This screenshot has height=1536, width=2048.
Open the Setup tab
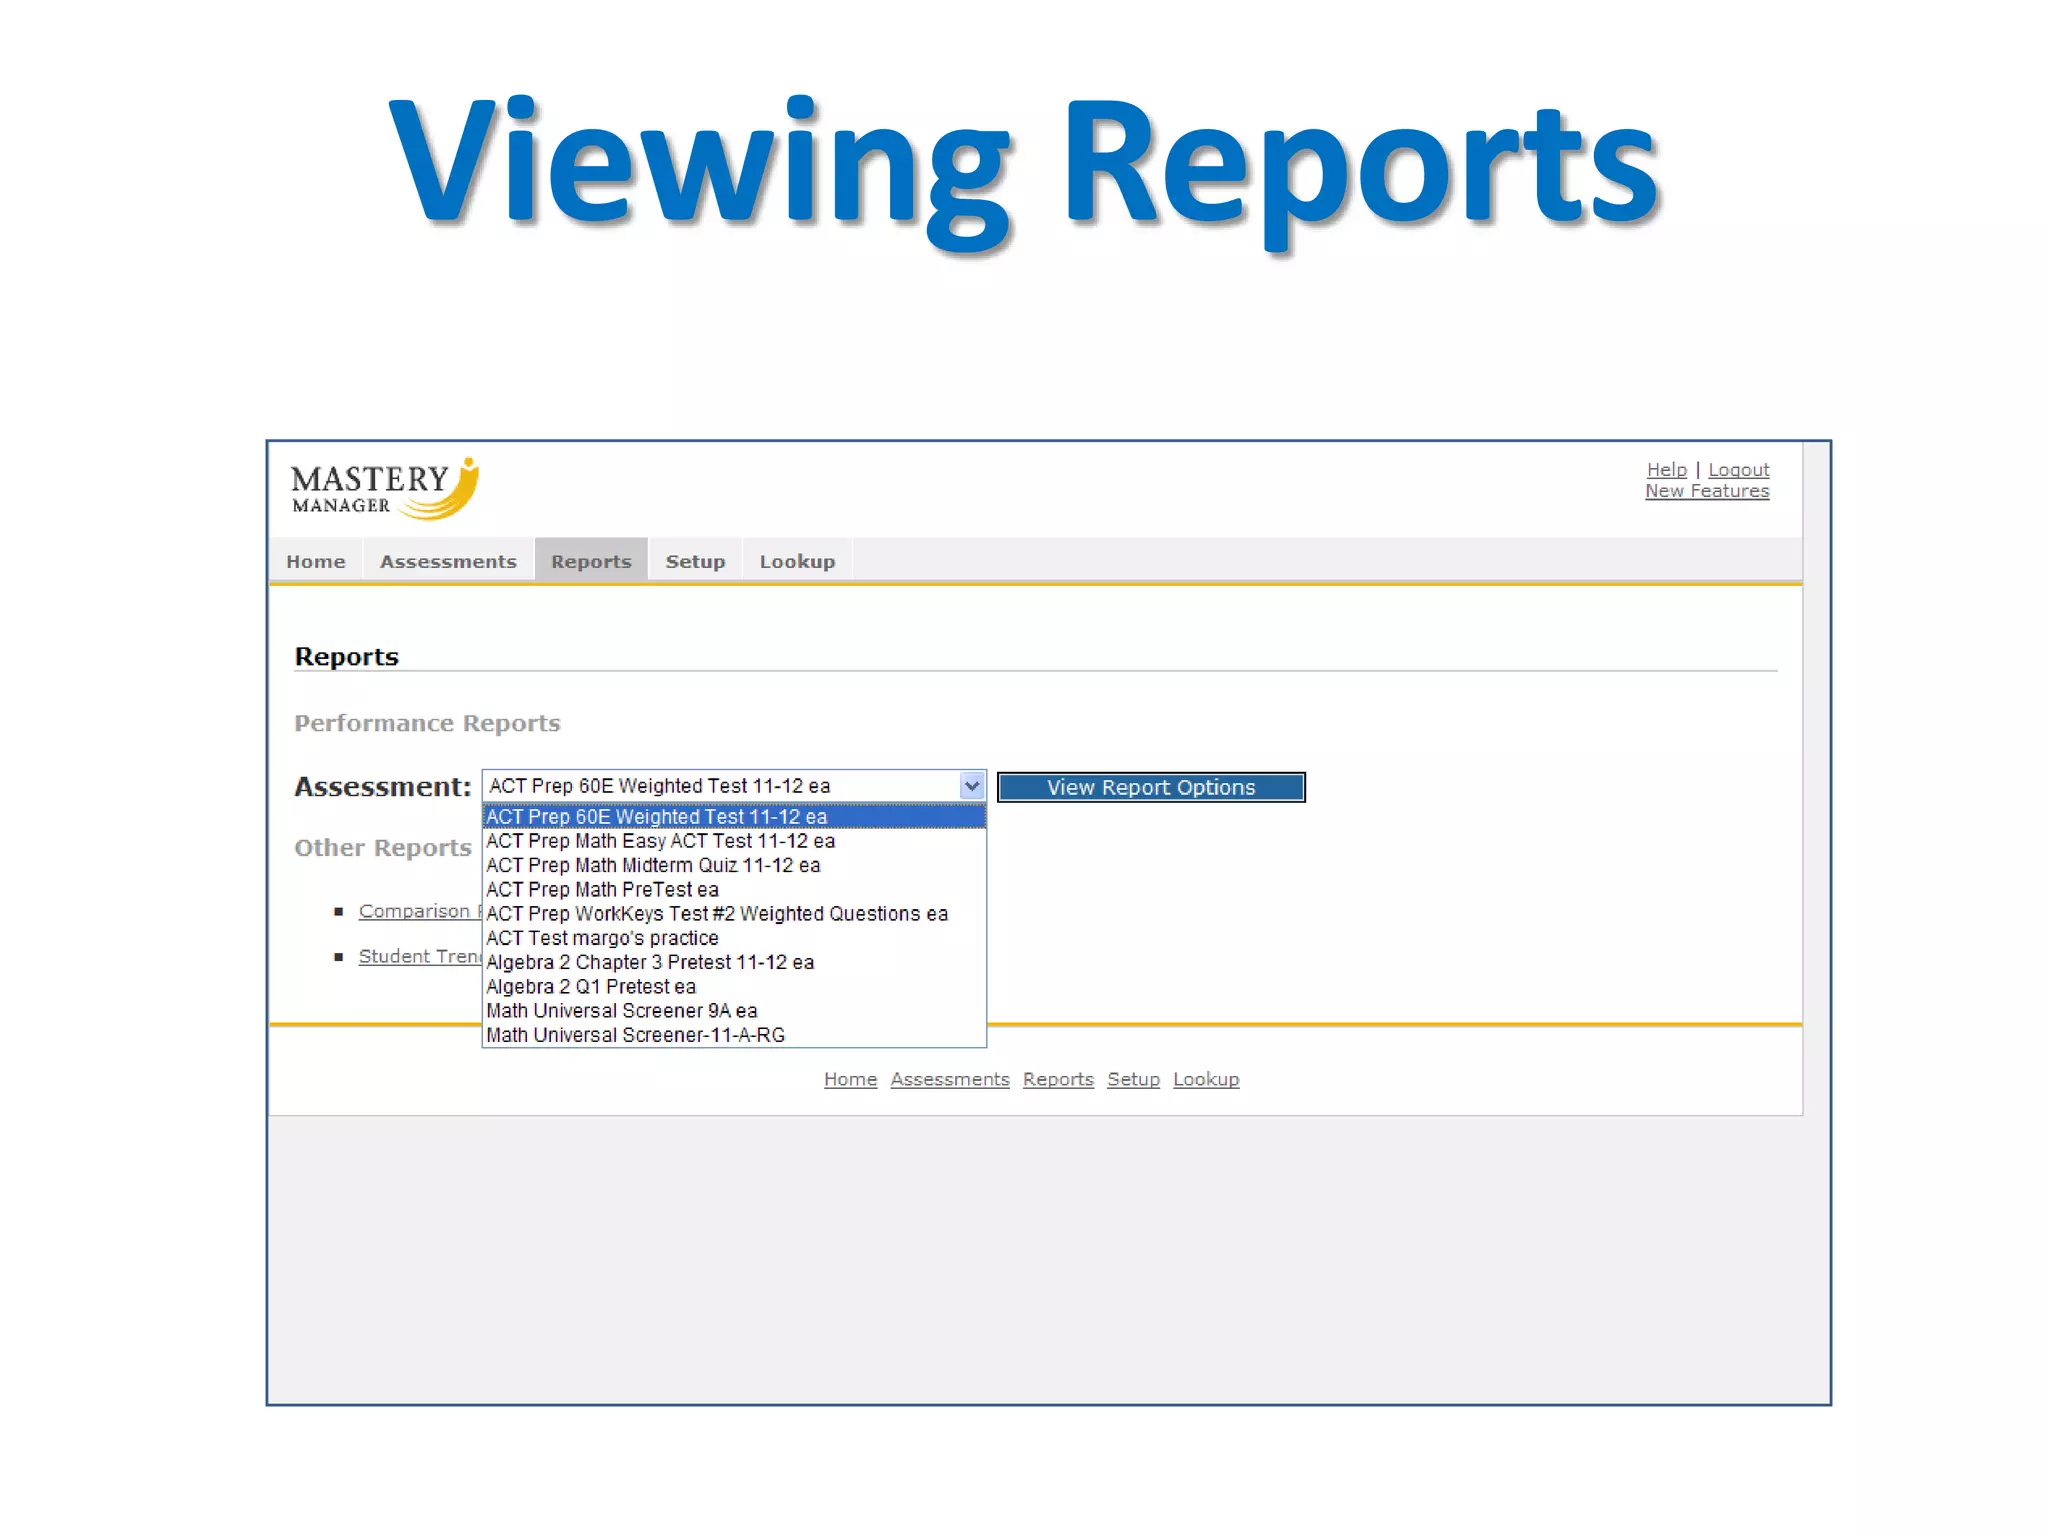(x=695, y=561)
